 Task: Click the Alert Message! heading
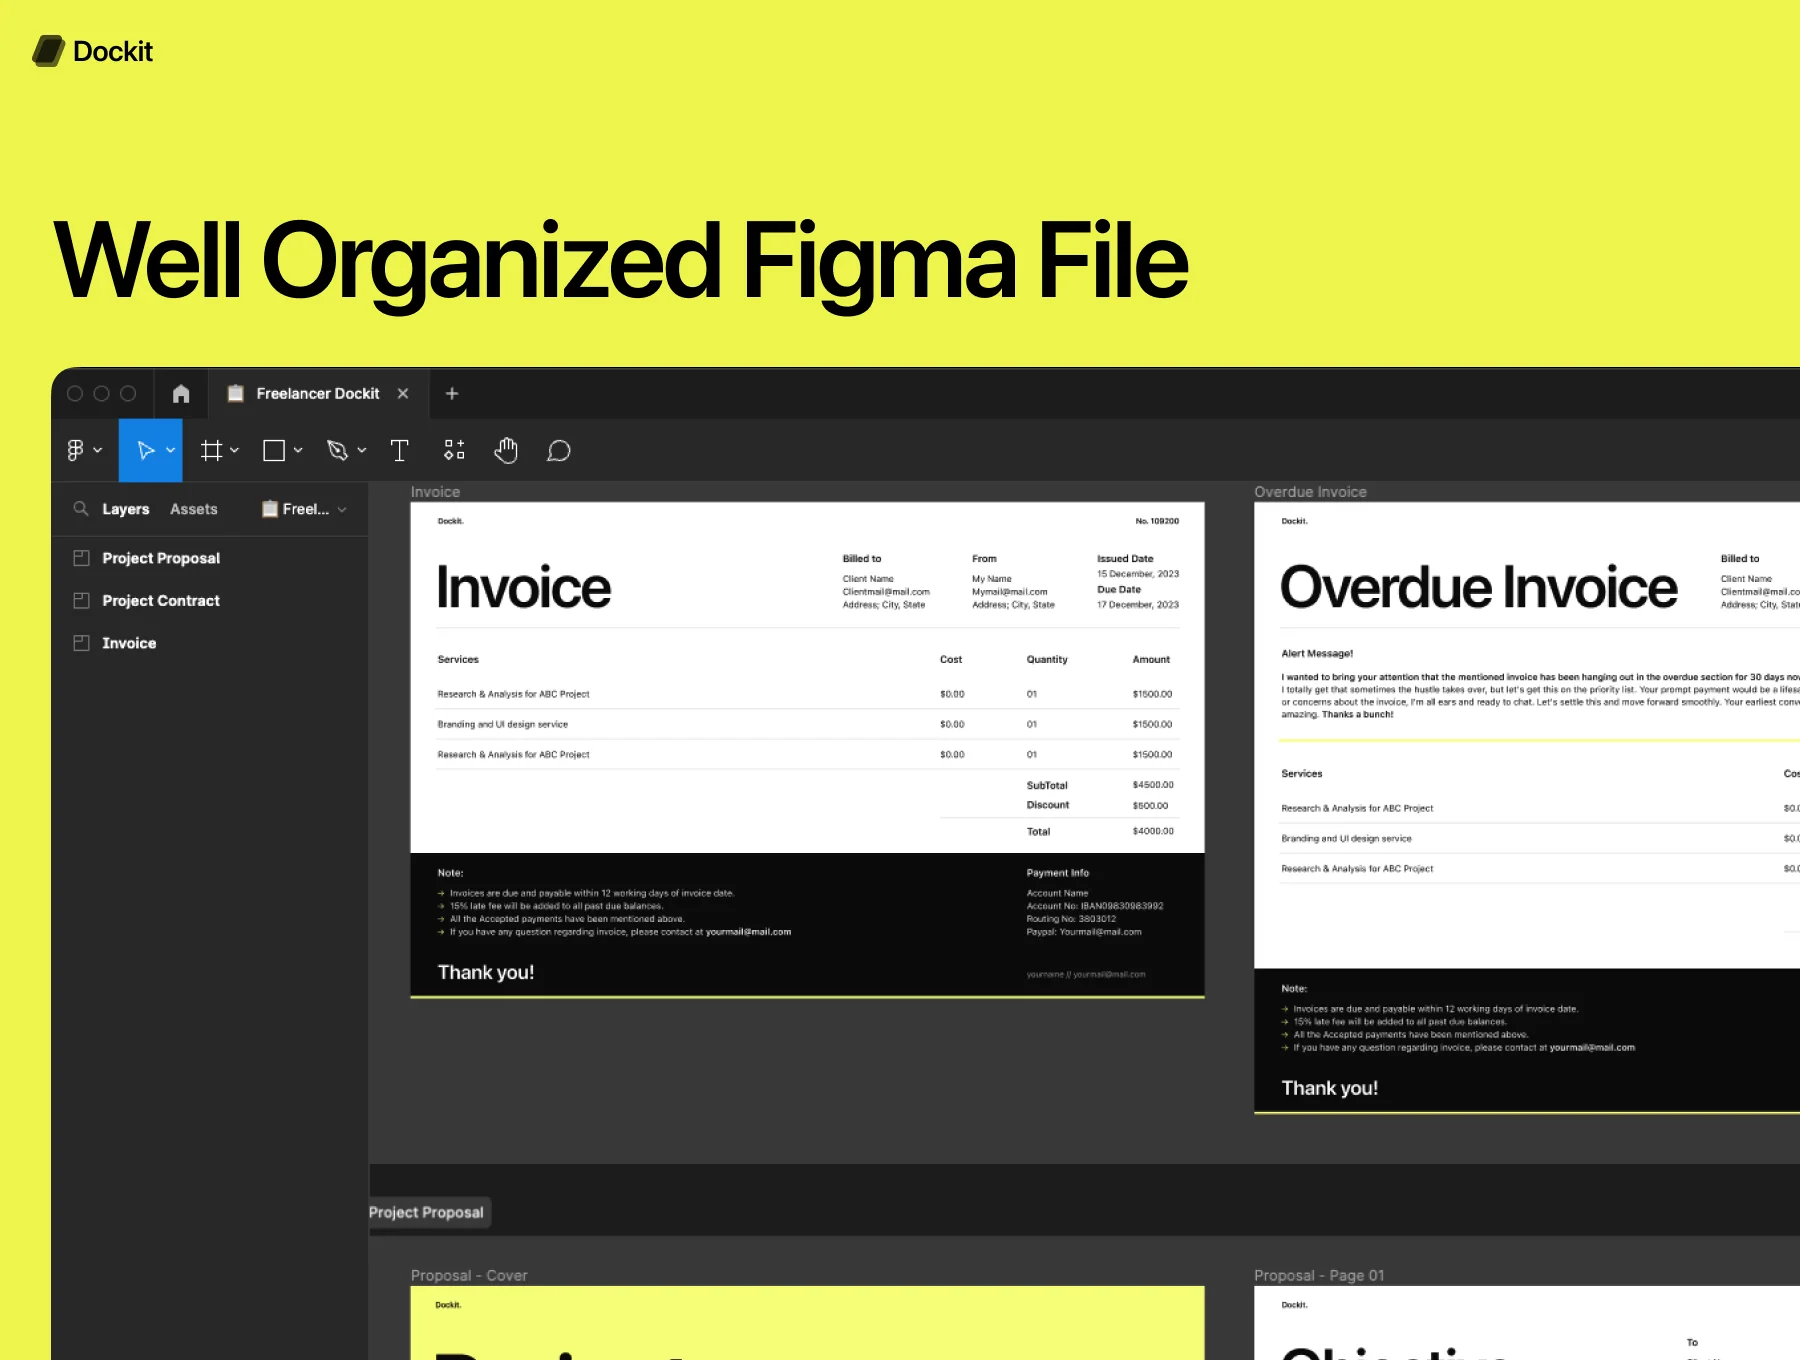(1317, 653)
